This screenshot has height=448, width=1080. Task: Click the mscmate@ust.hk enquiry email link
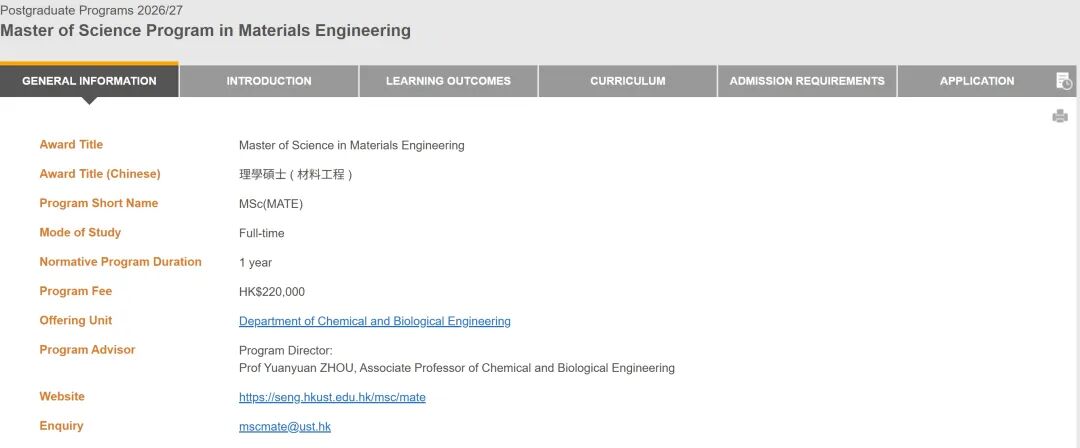[284, 426]
